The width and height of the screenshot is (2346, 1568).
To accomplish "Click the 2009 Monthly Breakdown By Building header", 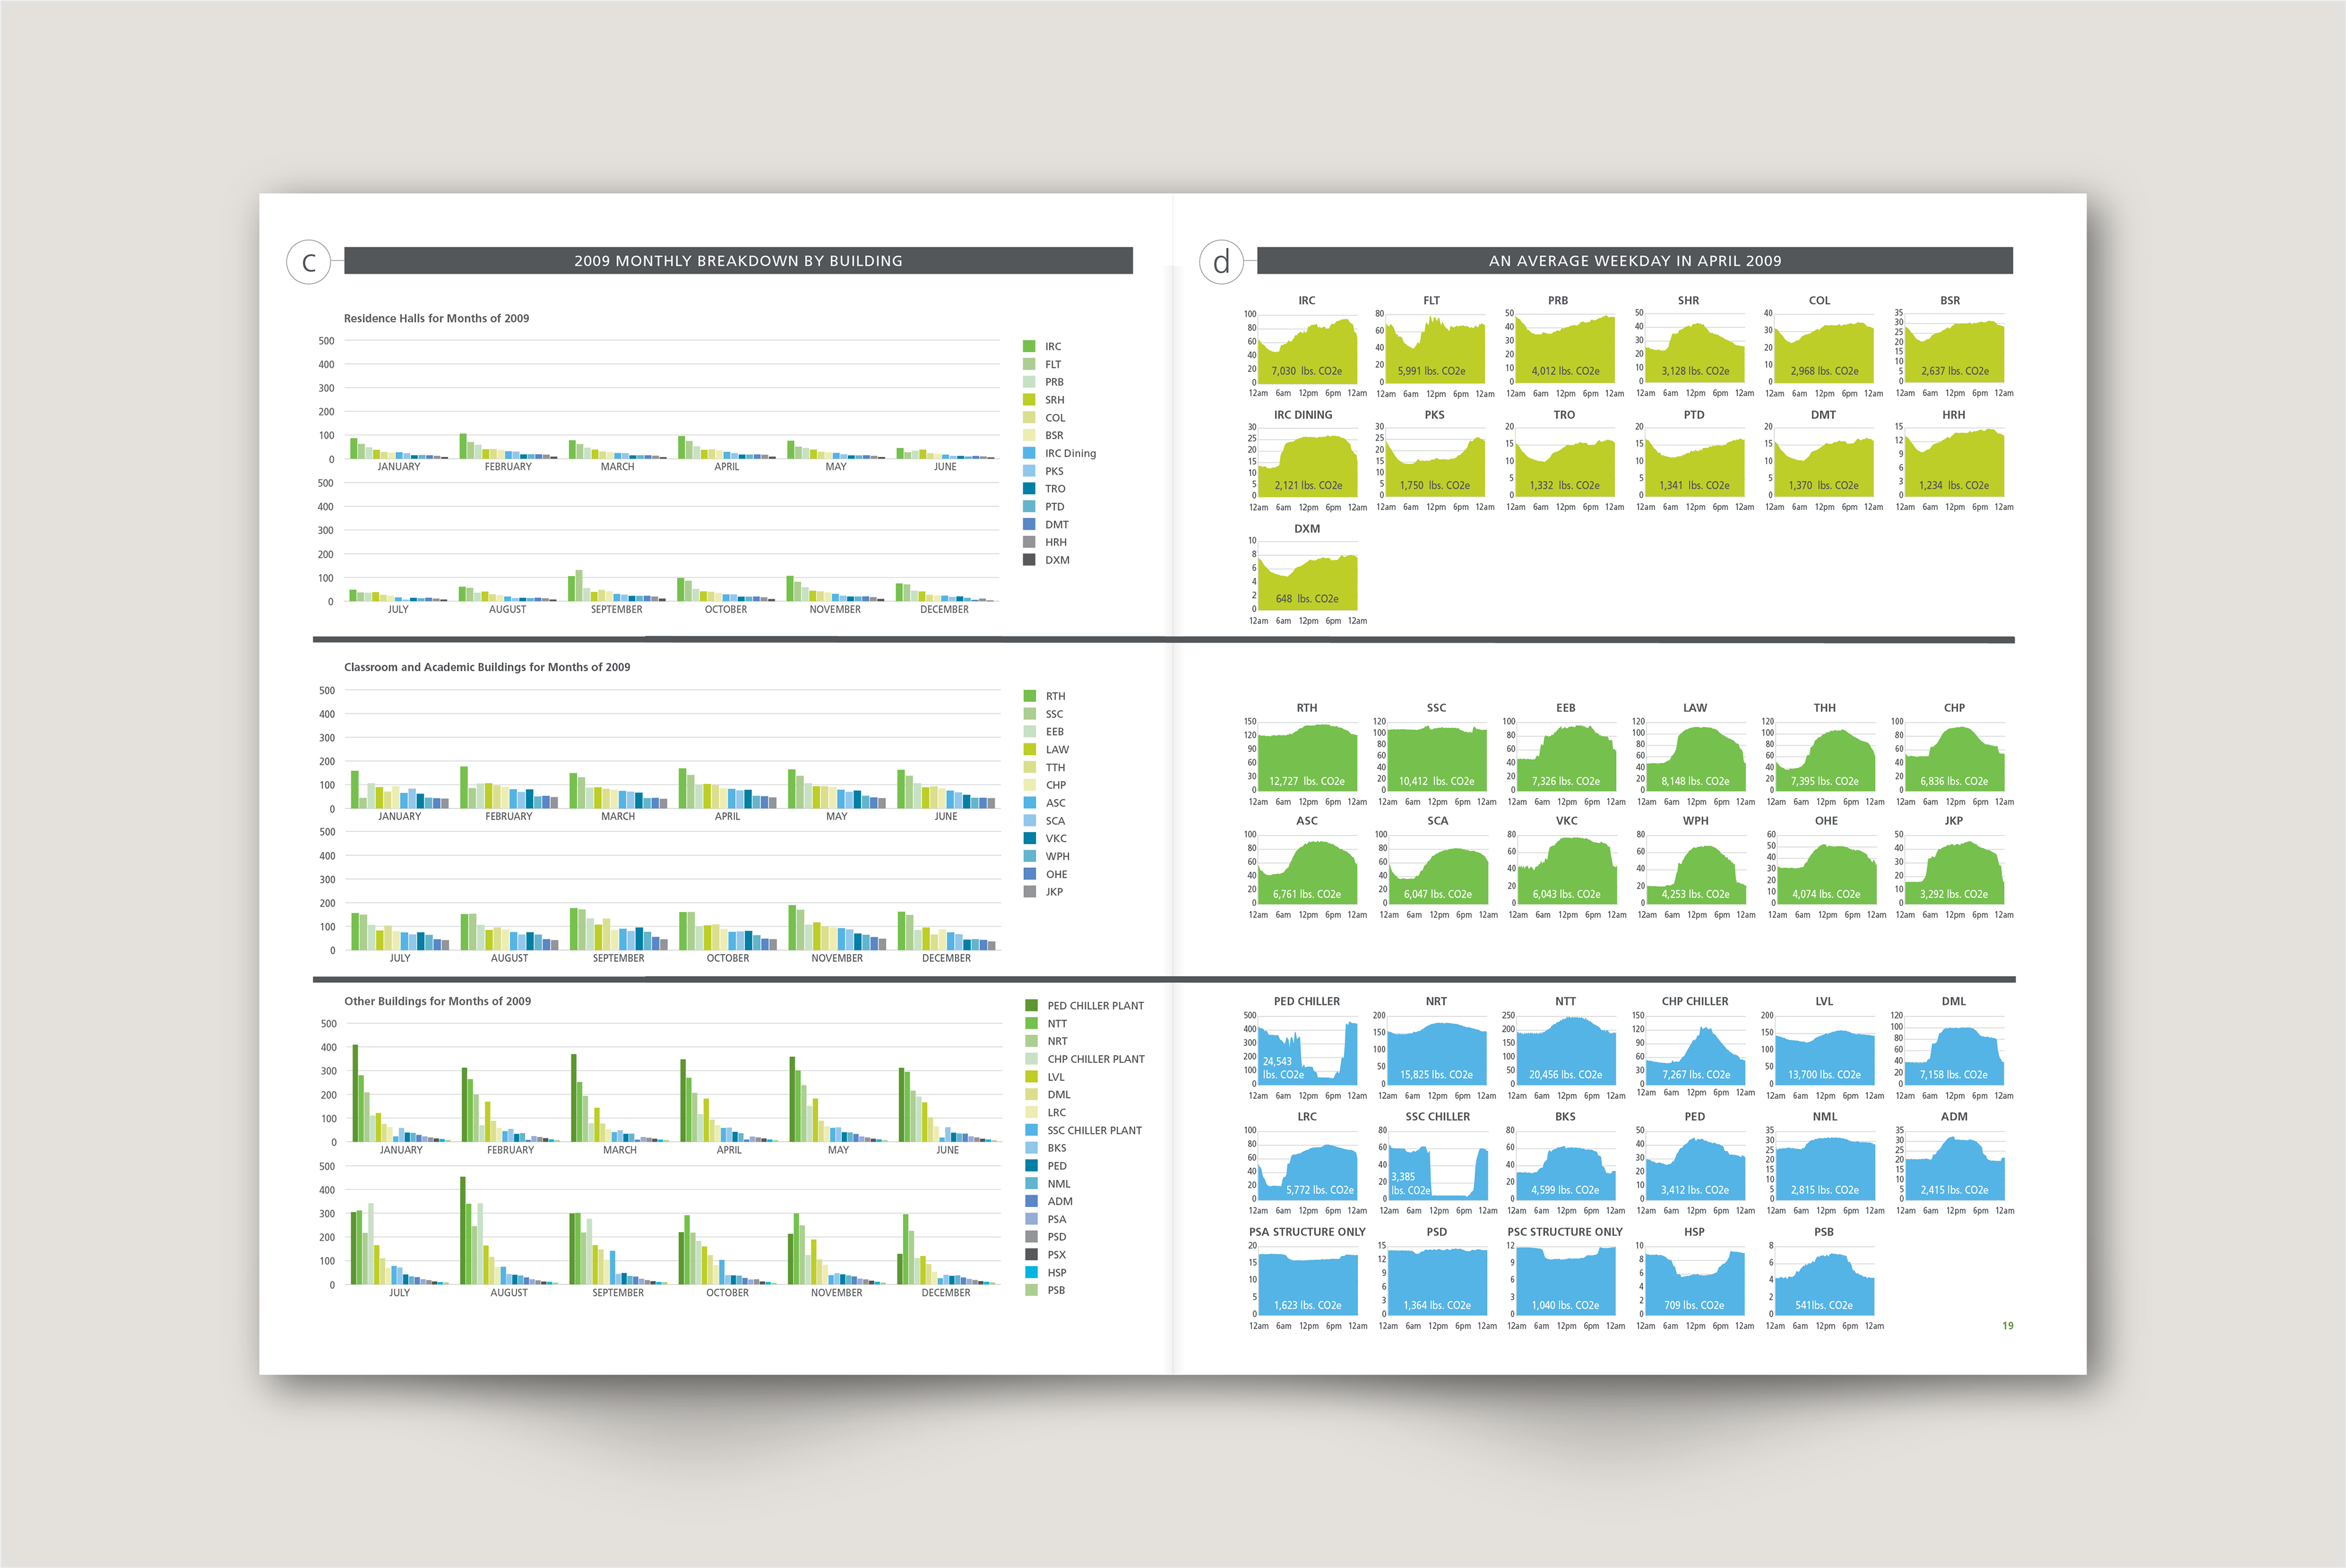I will pyautogui.click(x=738, y=261).
